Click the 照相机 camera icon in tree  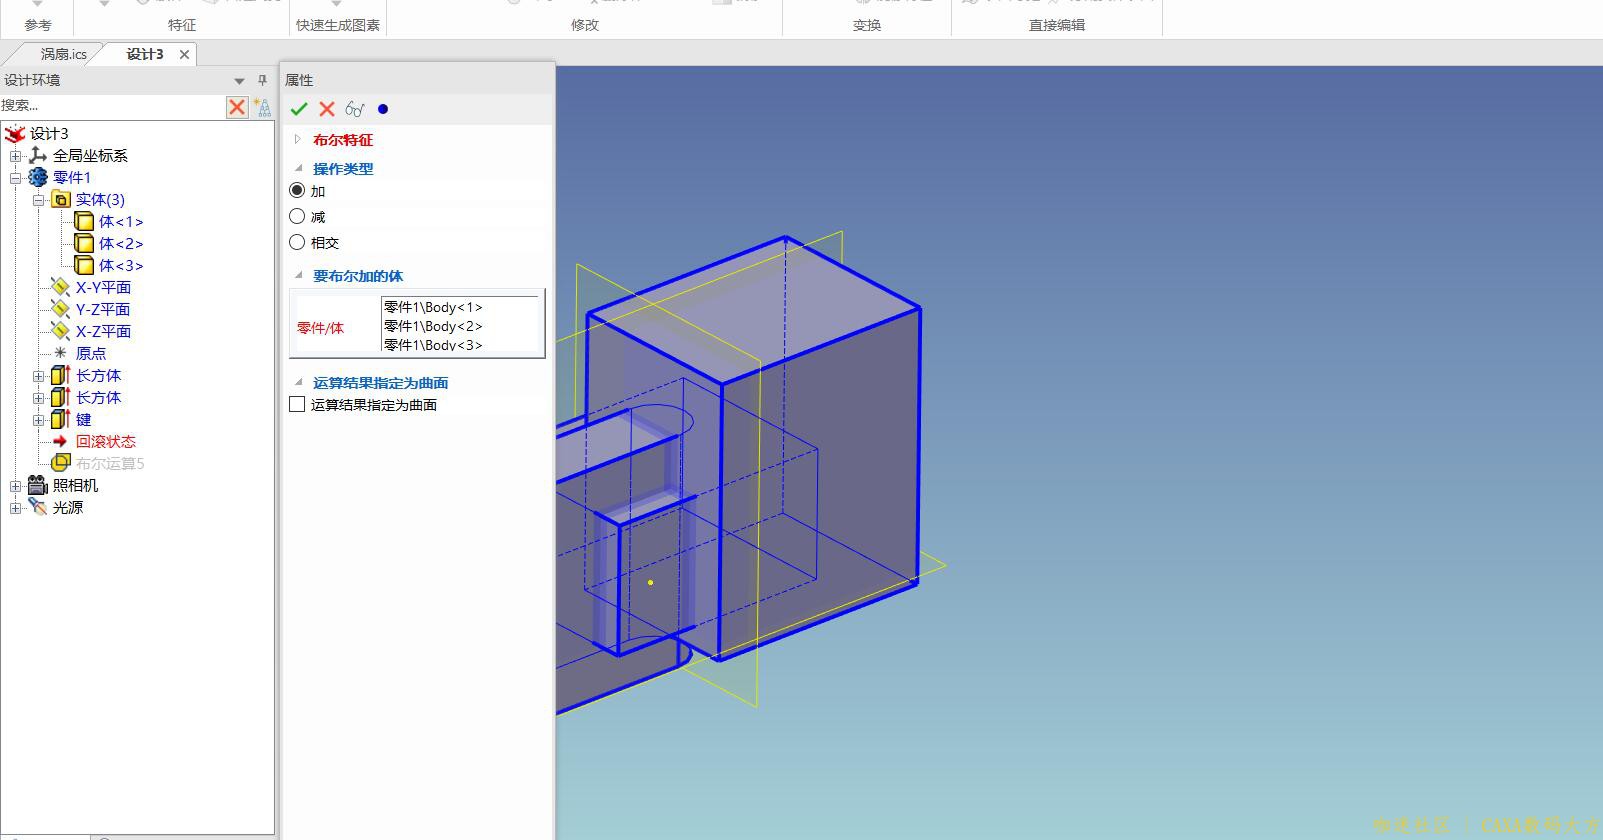coord(38,485)
